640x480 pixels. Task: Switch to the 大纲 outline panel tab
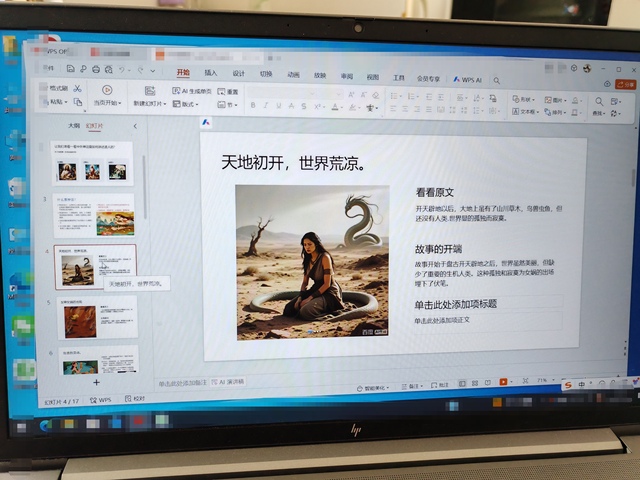[x=73, y=126]
